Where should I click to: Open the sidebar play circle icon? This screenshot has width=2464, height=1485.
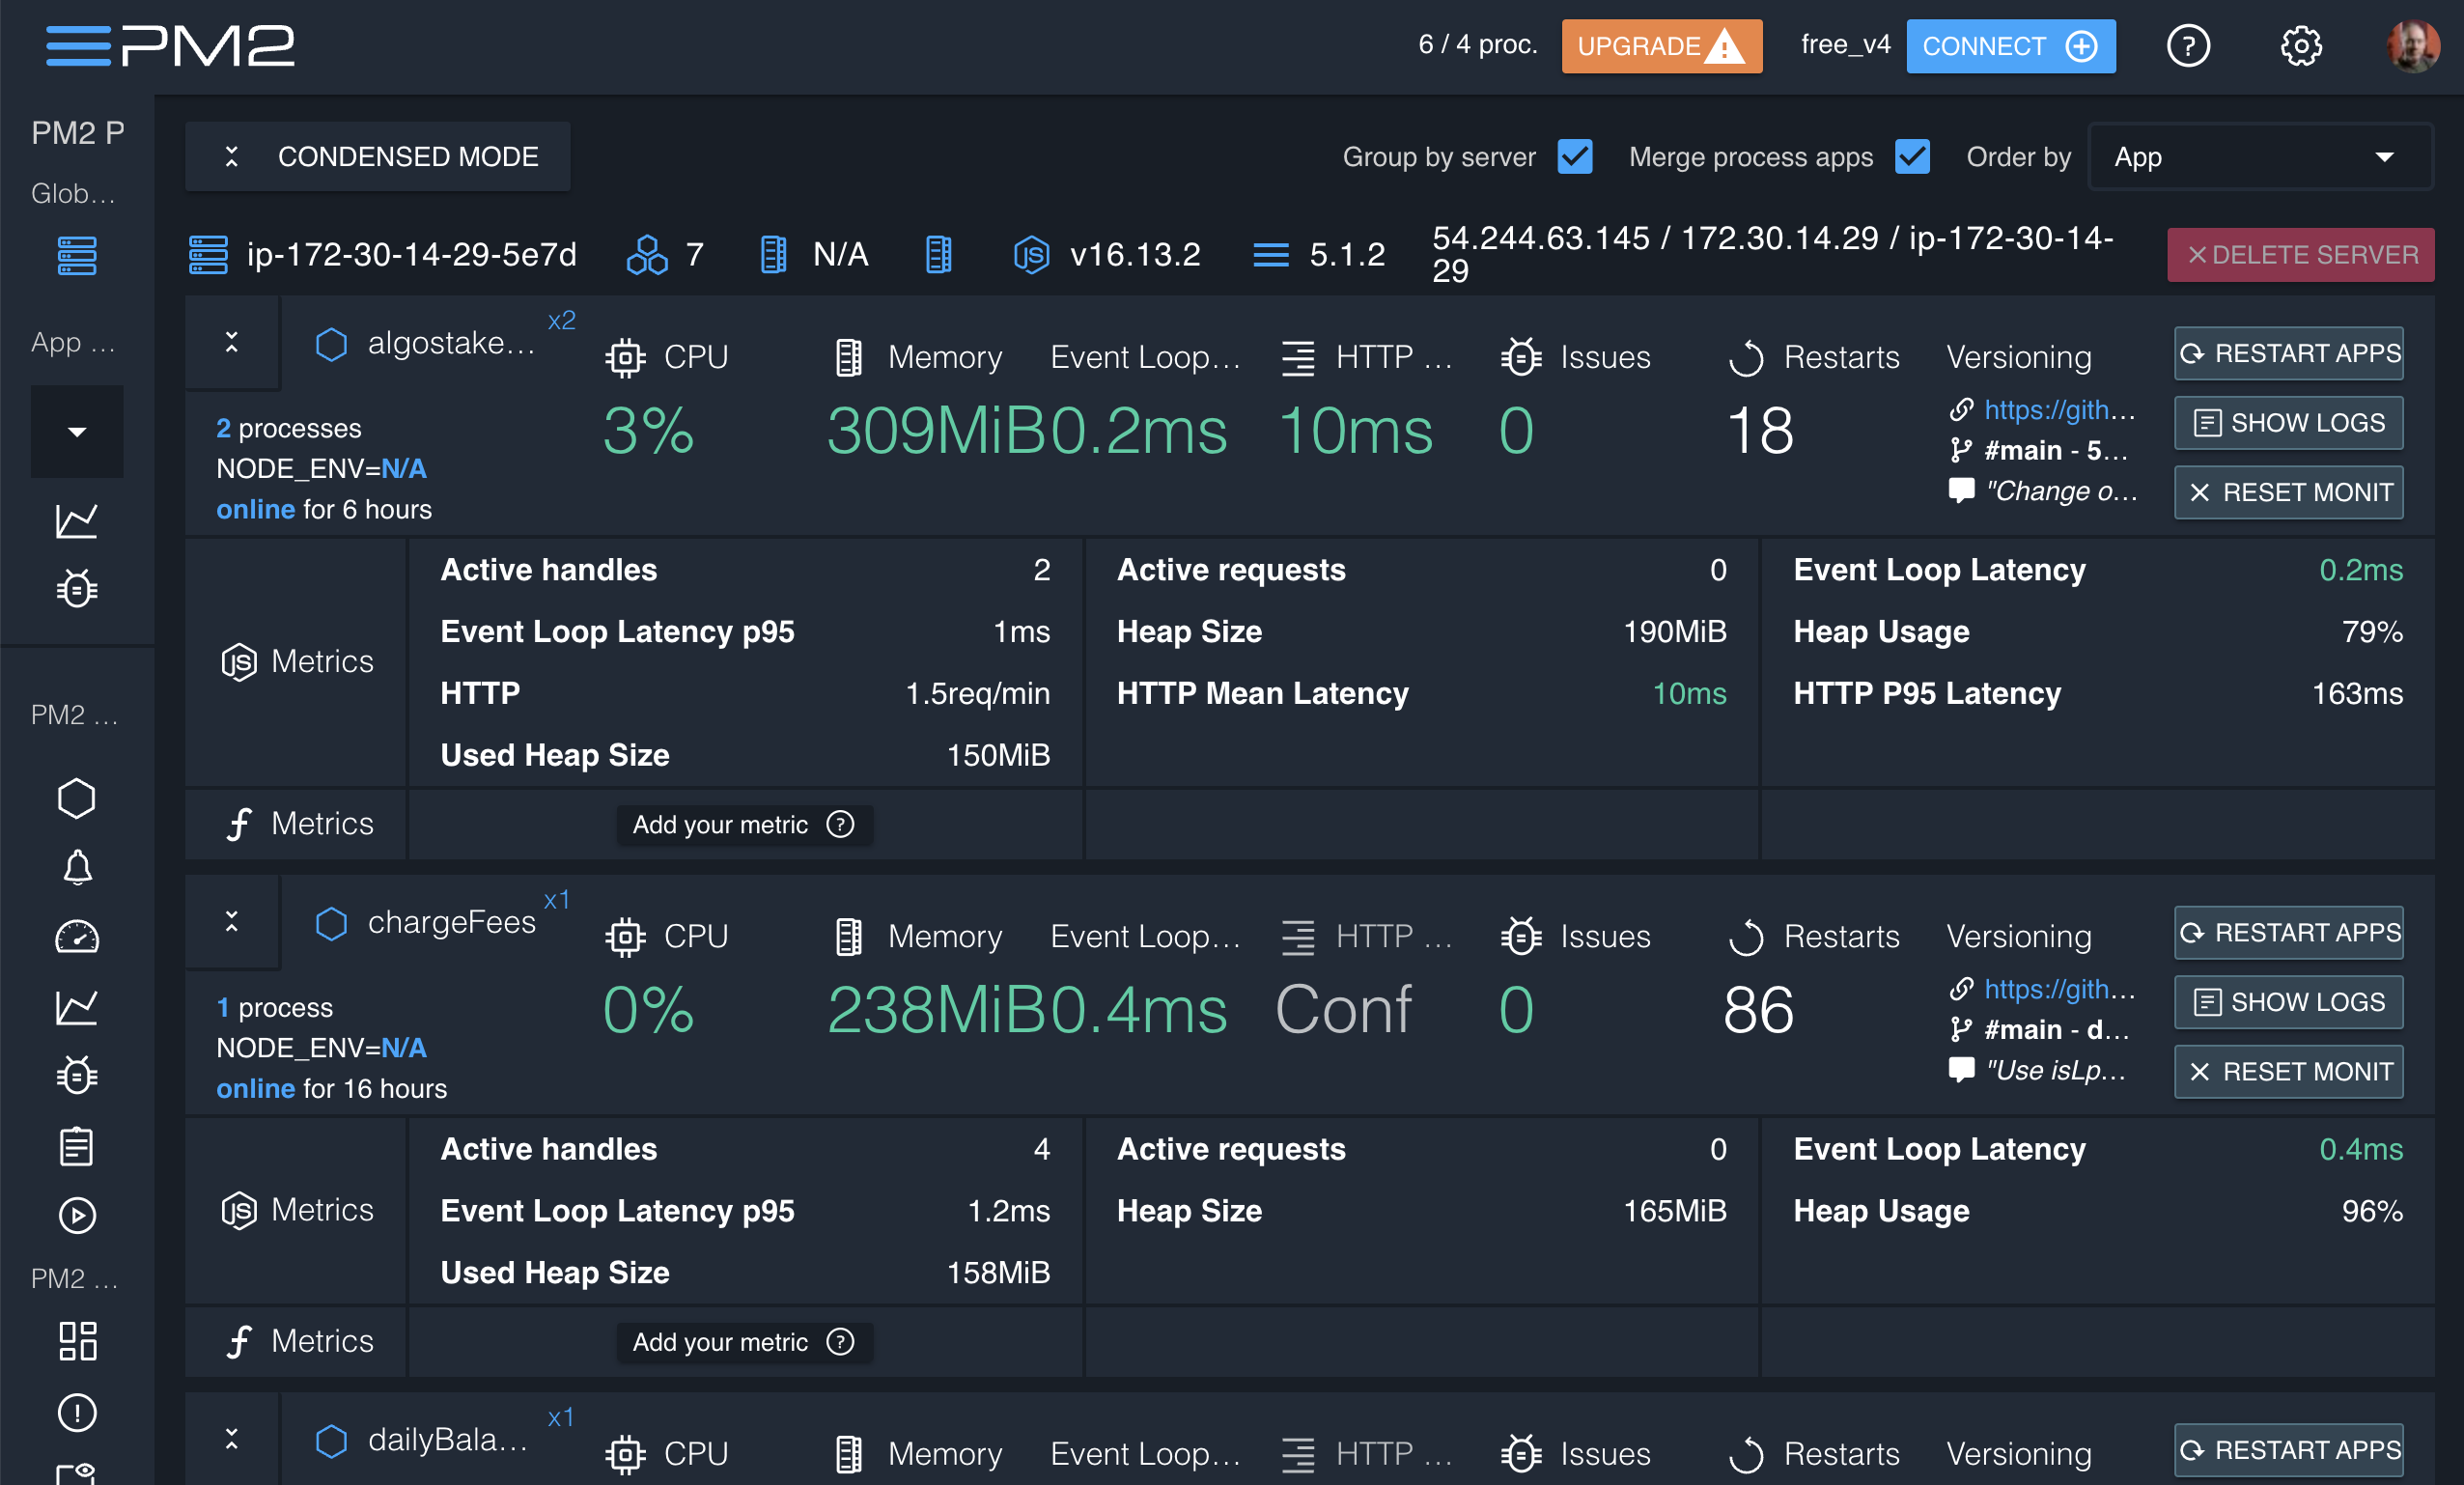coord(77,1215)
